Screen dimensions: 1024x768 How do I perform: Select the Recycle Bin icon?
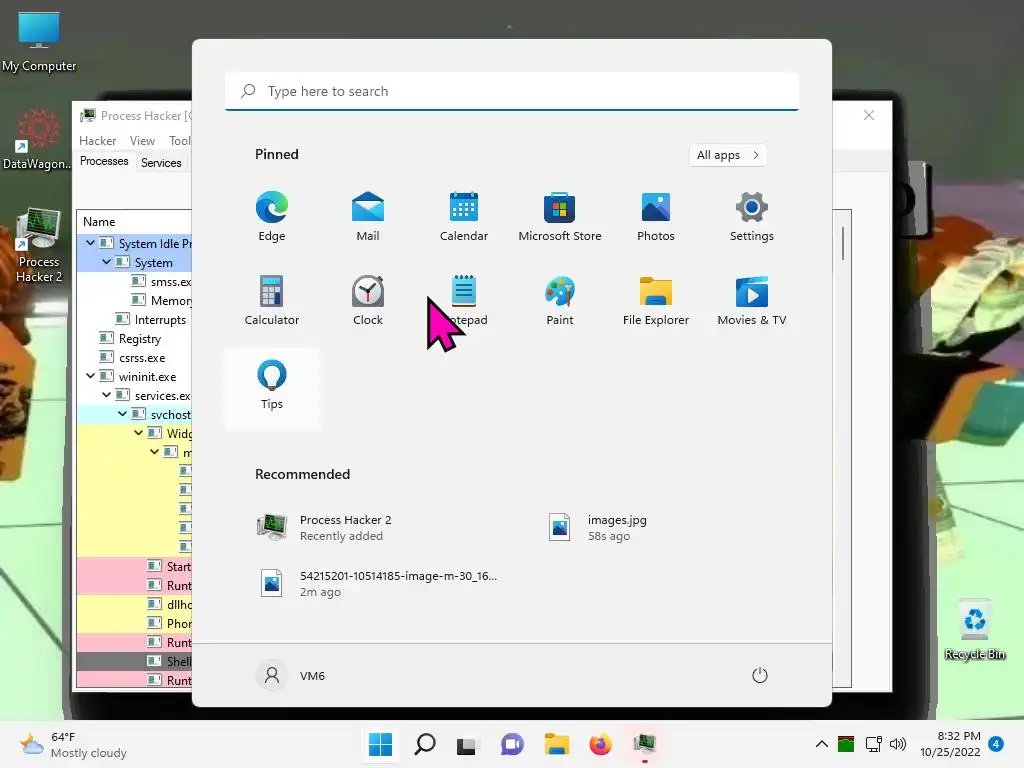[975, 630]
